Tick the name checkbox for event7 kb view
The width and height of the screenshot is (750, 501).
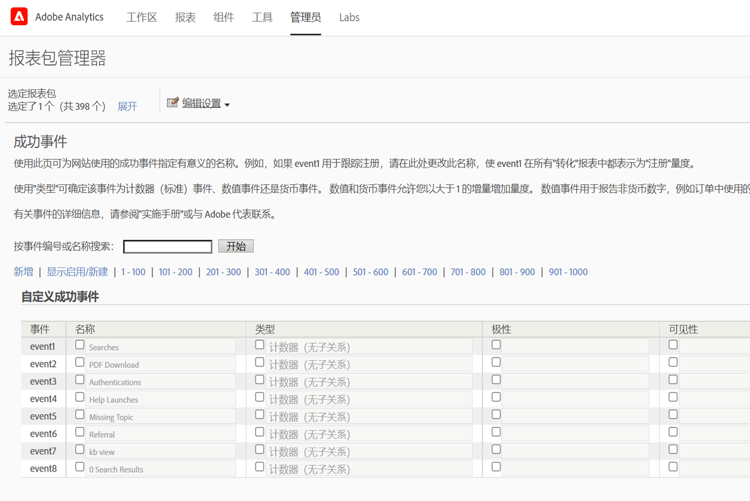pyautogui.click(x=80, y=449)
